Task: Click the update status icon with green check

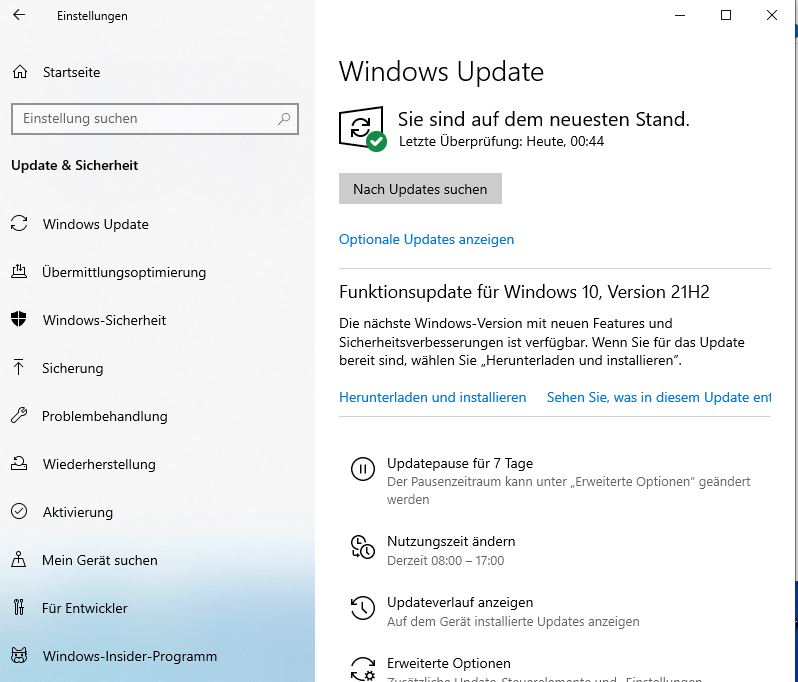Action: tap(362, 128)
